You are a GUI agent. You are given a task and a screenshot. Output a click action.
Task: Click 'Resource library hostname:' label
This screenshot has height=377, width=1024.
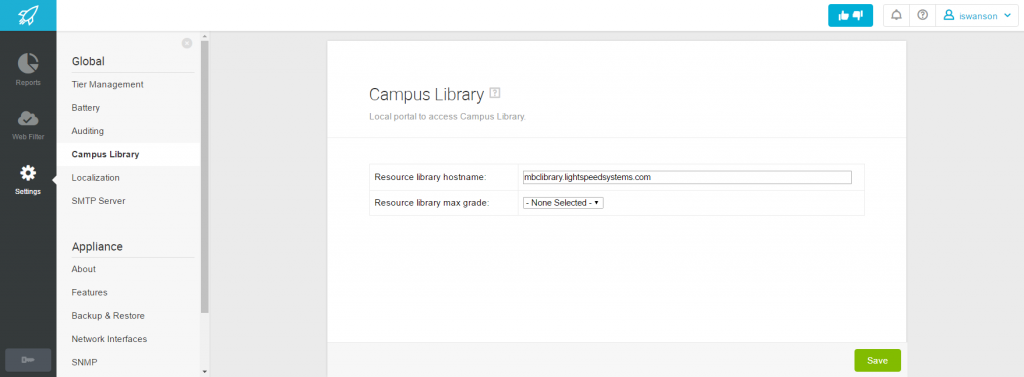coord(430,177)
